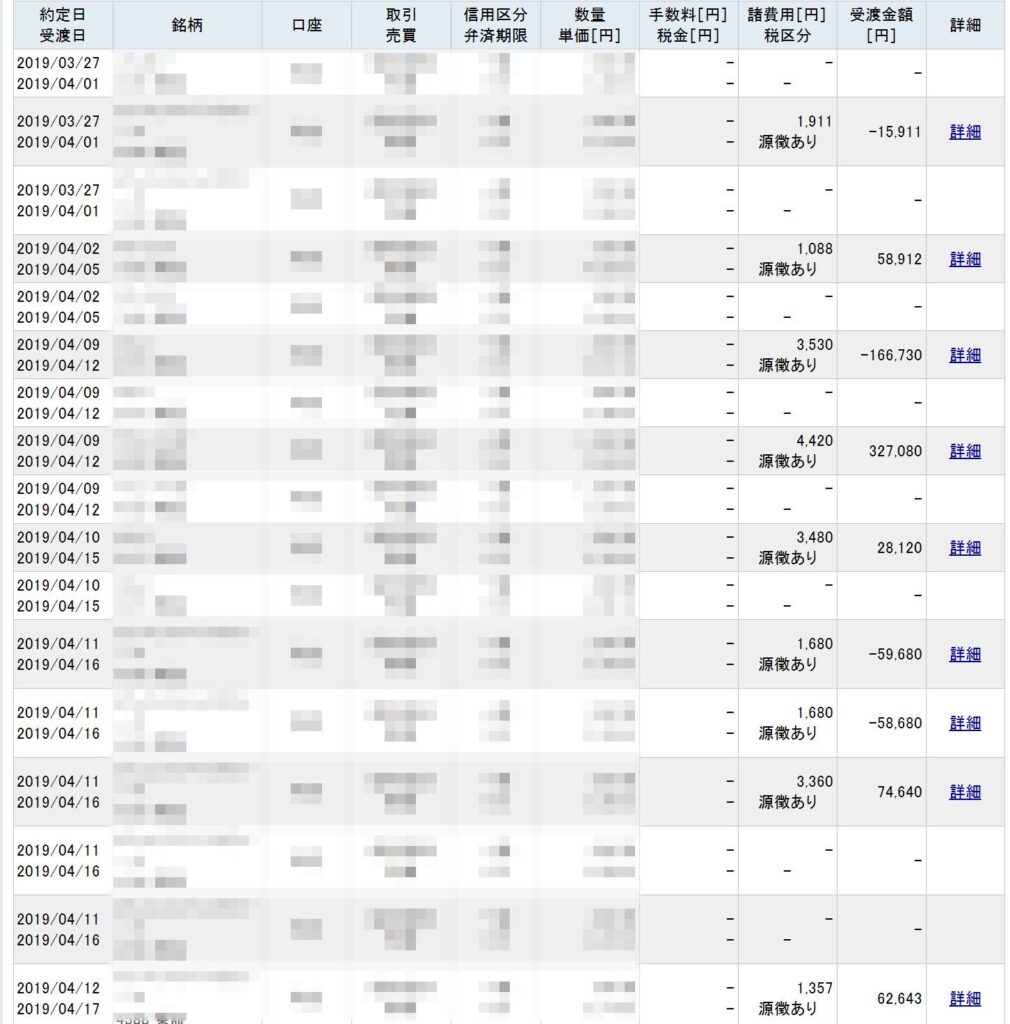Image resolution: width=1010 pixels, height=1024 pixels.
Task: Click the 約定日 受渡日 column header
Action: (63, 26)
